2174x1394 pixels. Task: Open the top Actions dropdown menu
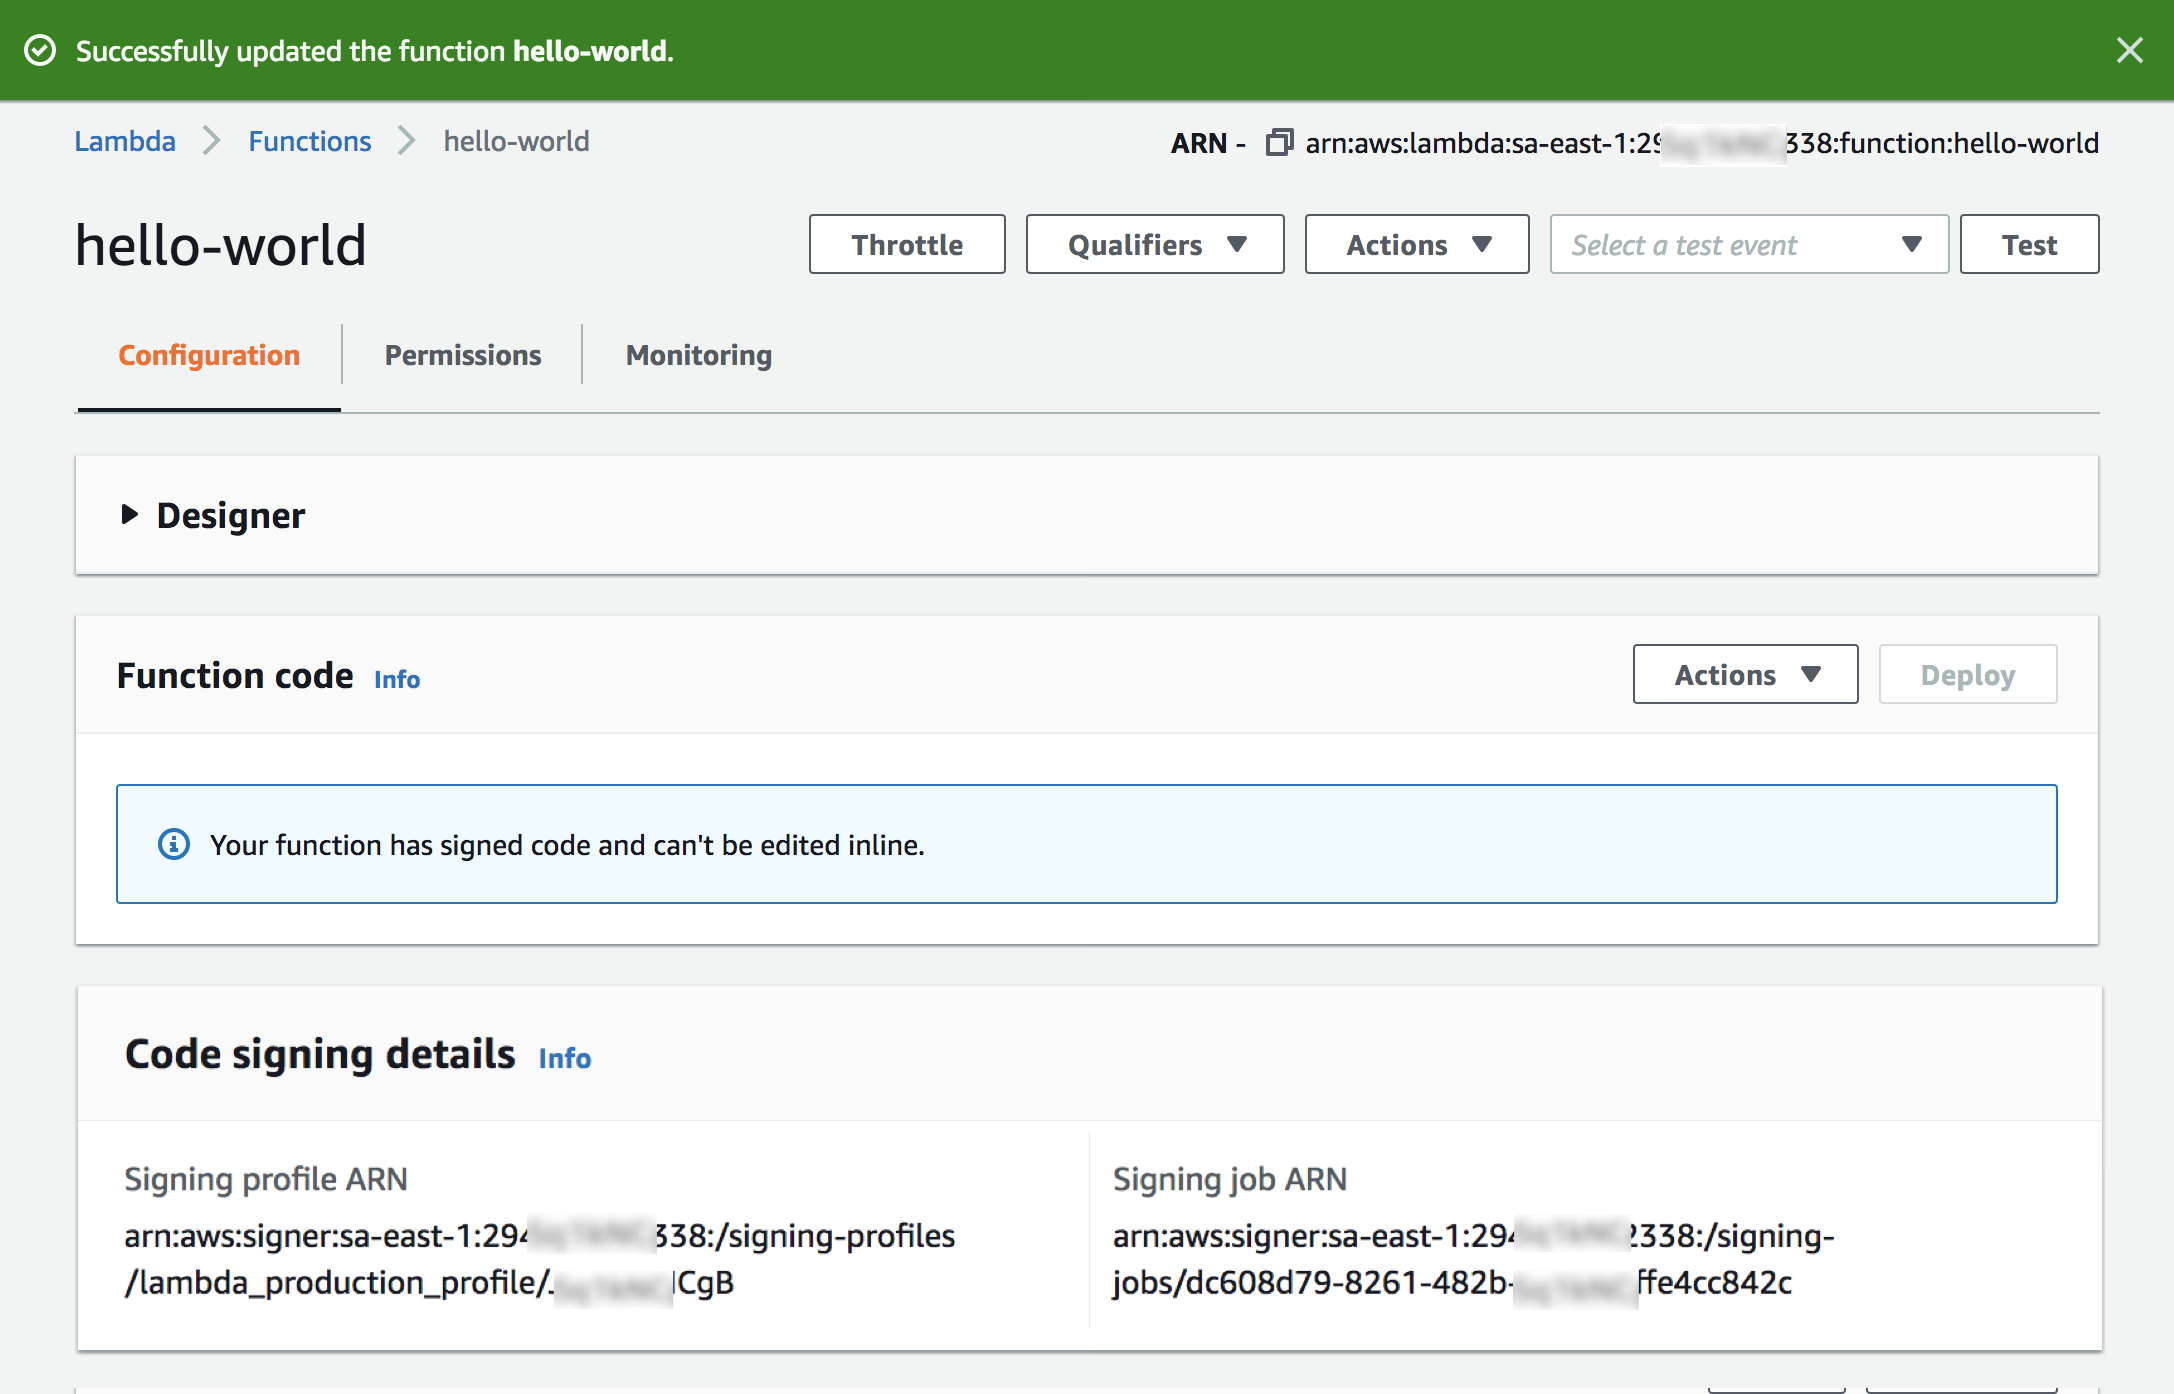(x=1416, y=244)
